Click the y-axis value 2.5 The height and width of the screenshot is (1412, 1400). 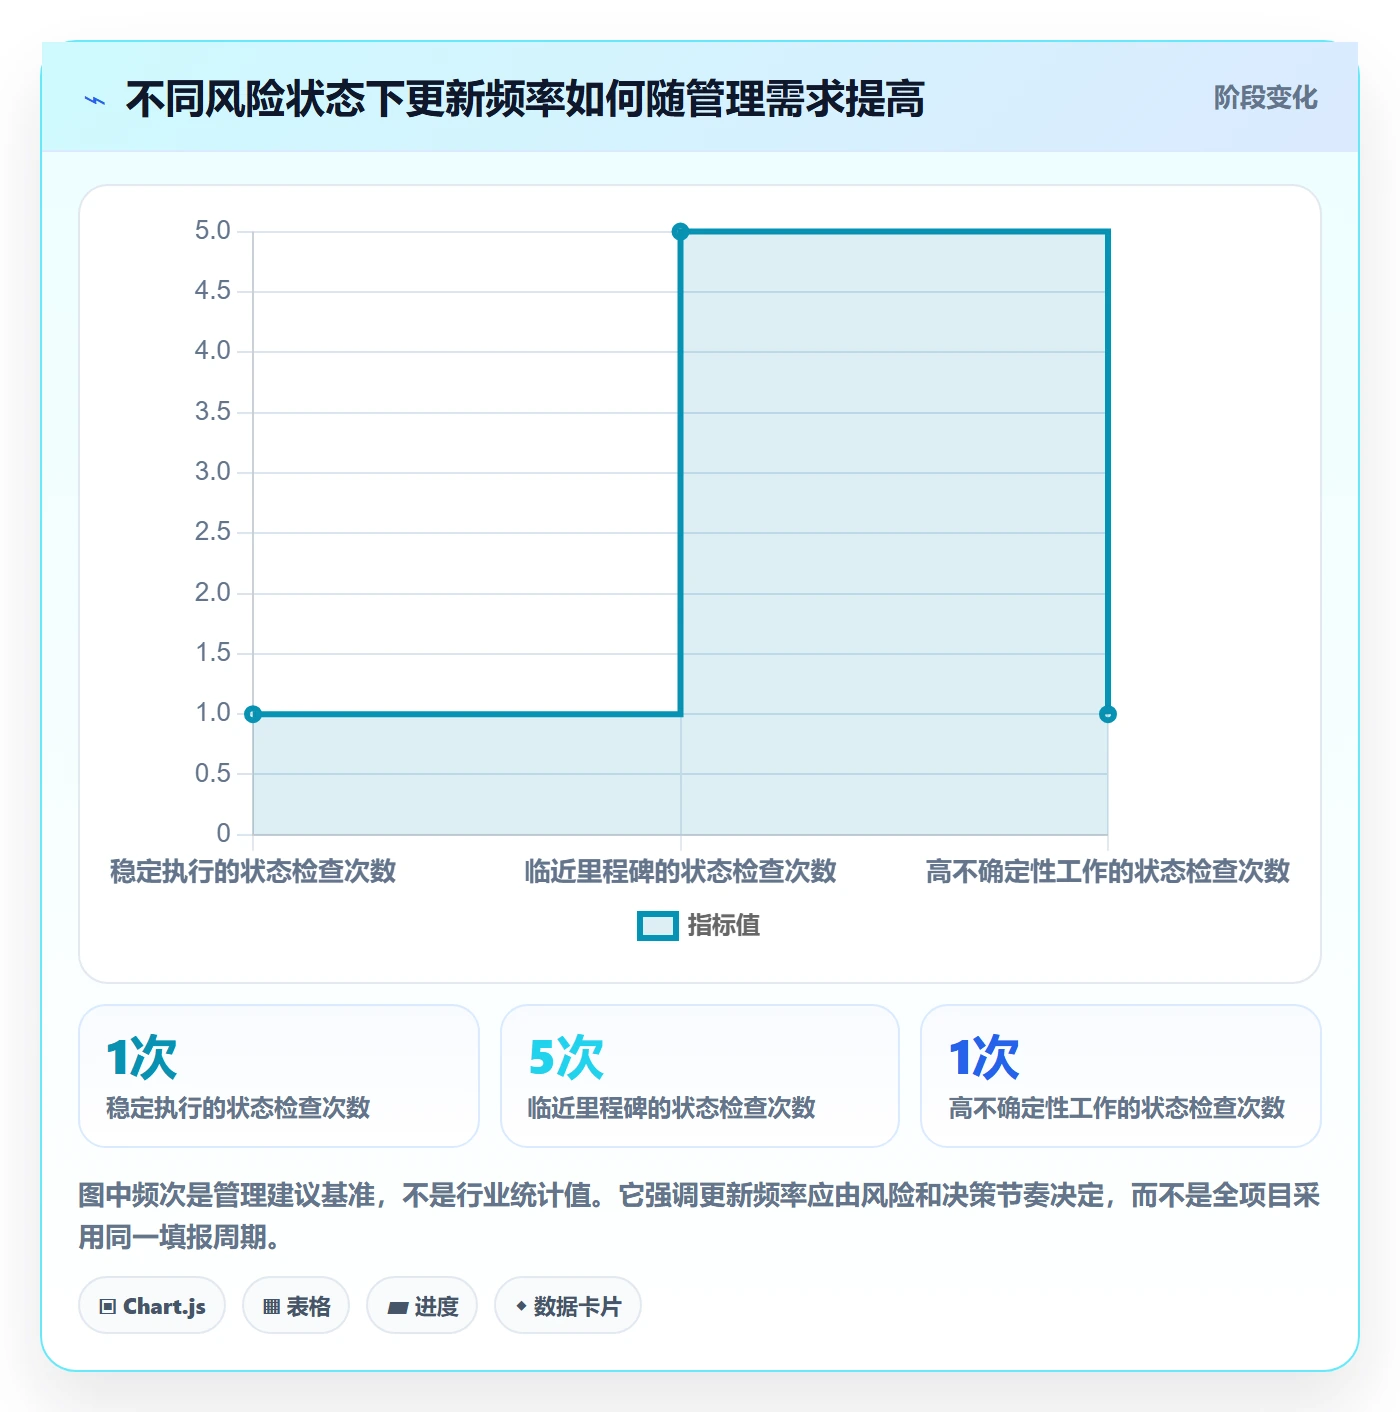click(x=212, y=532)
